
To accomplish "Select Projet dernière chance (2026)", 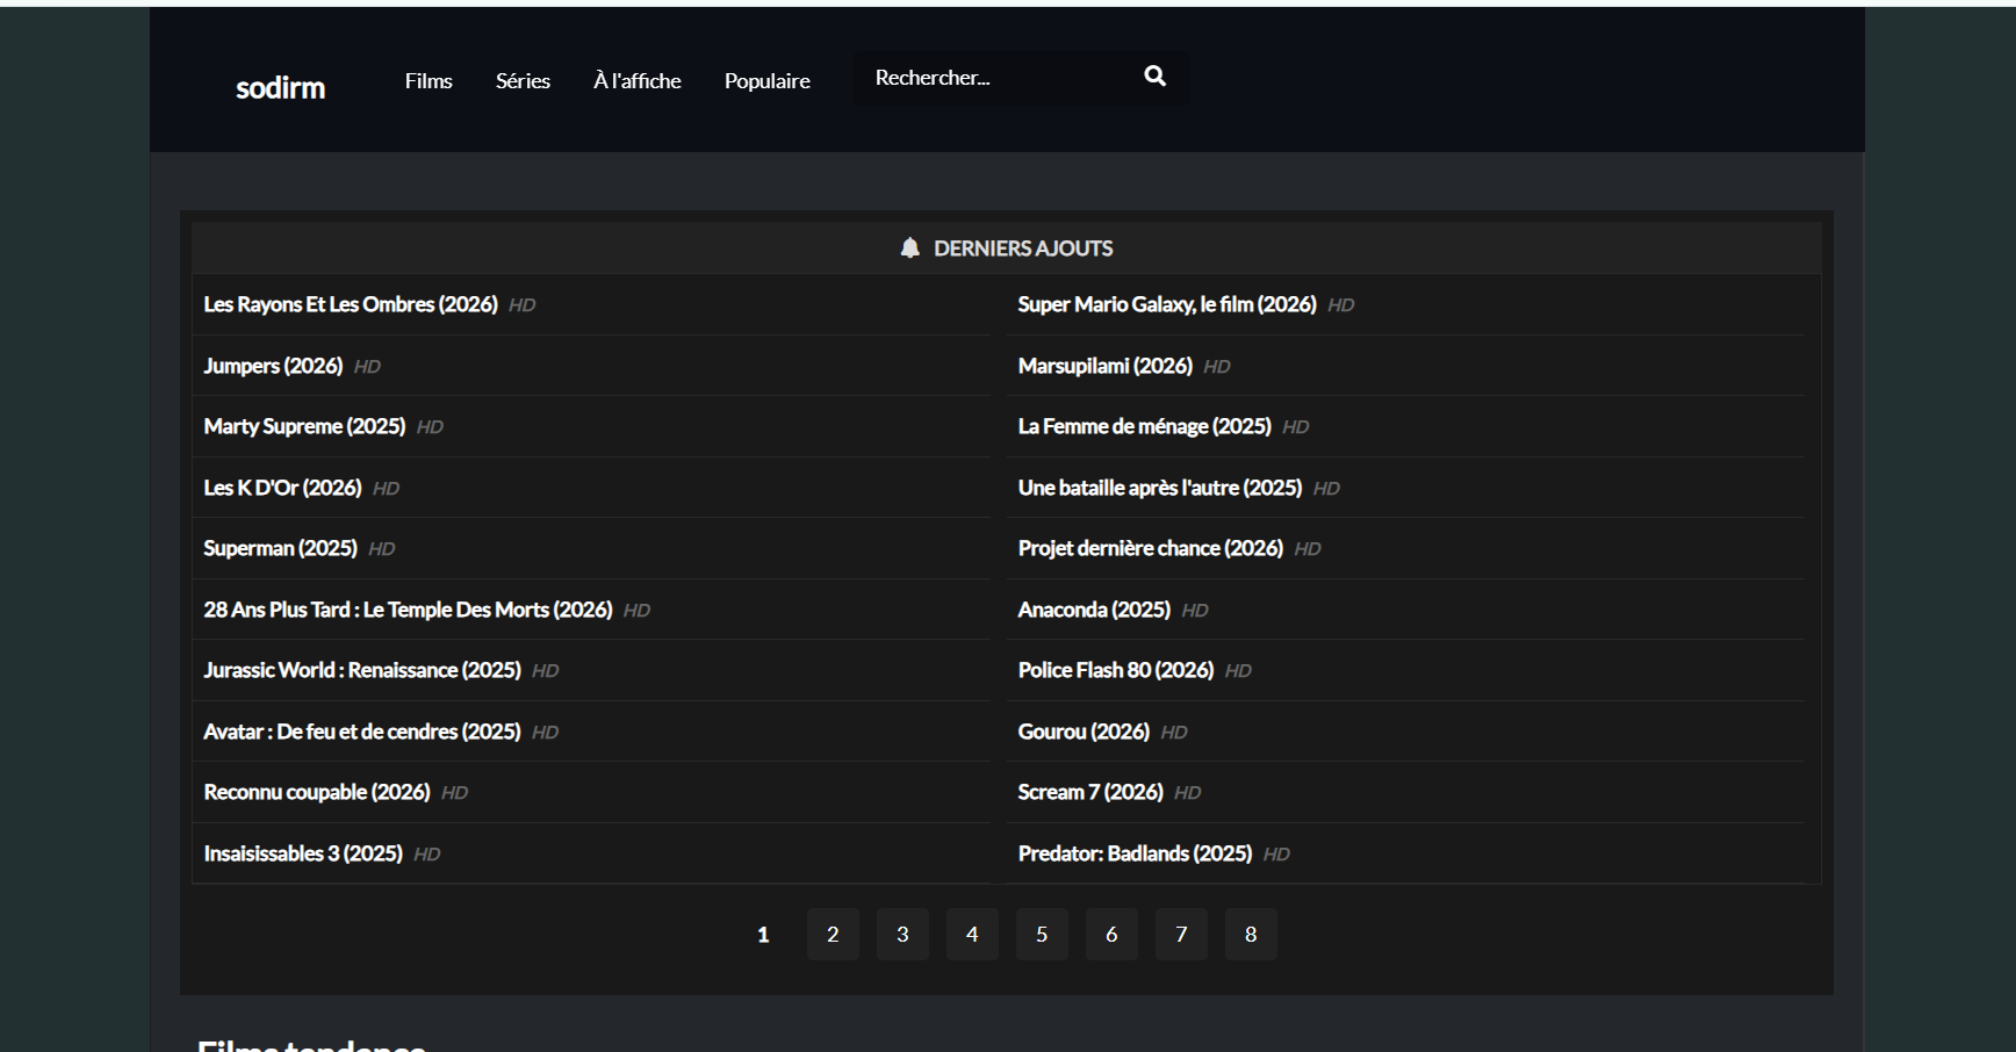I will click(1150, 549).
